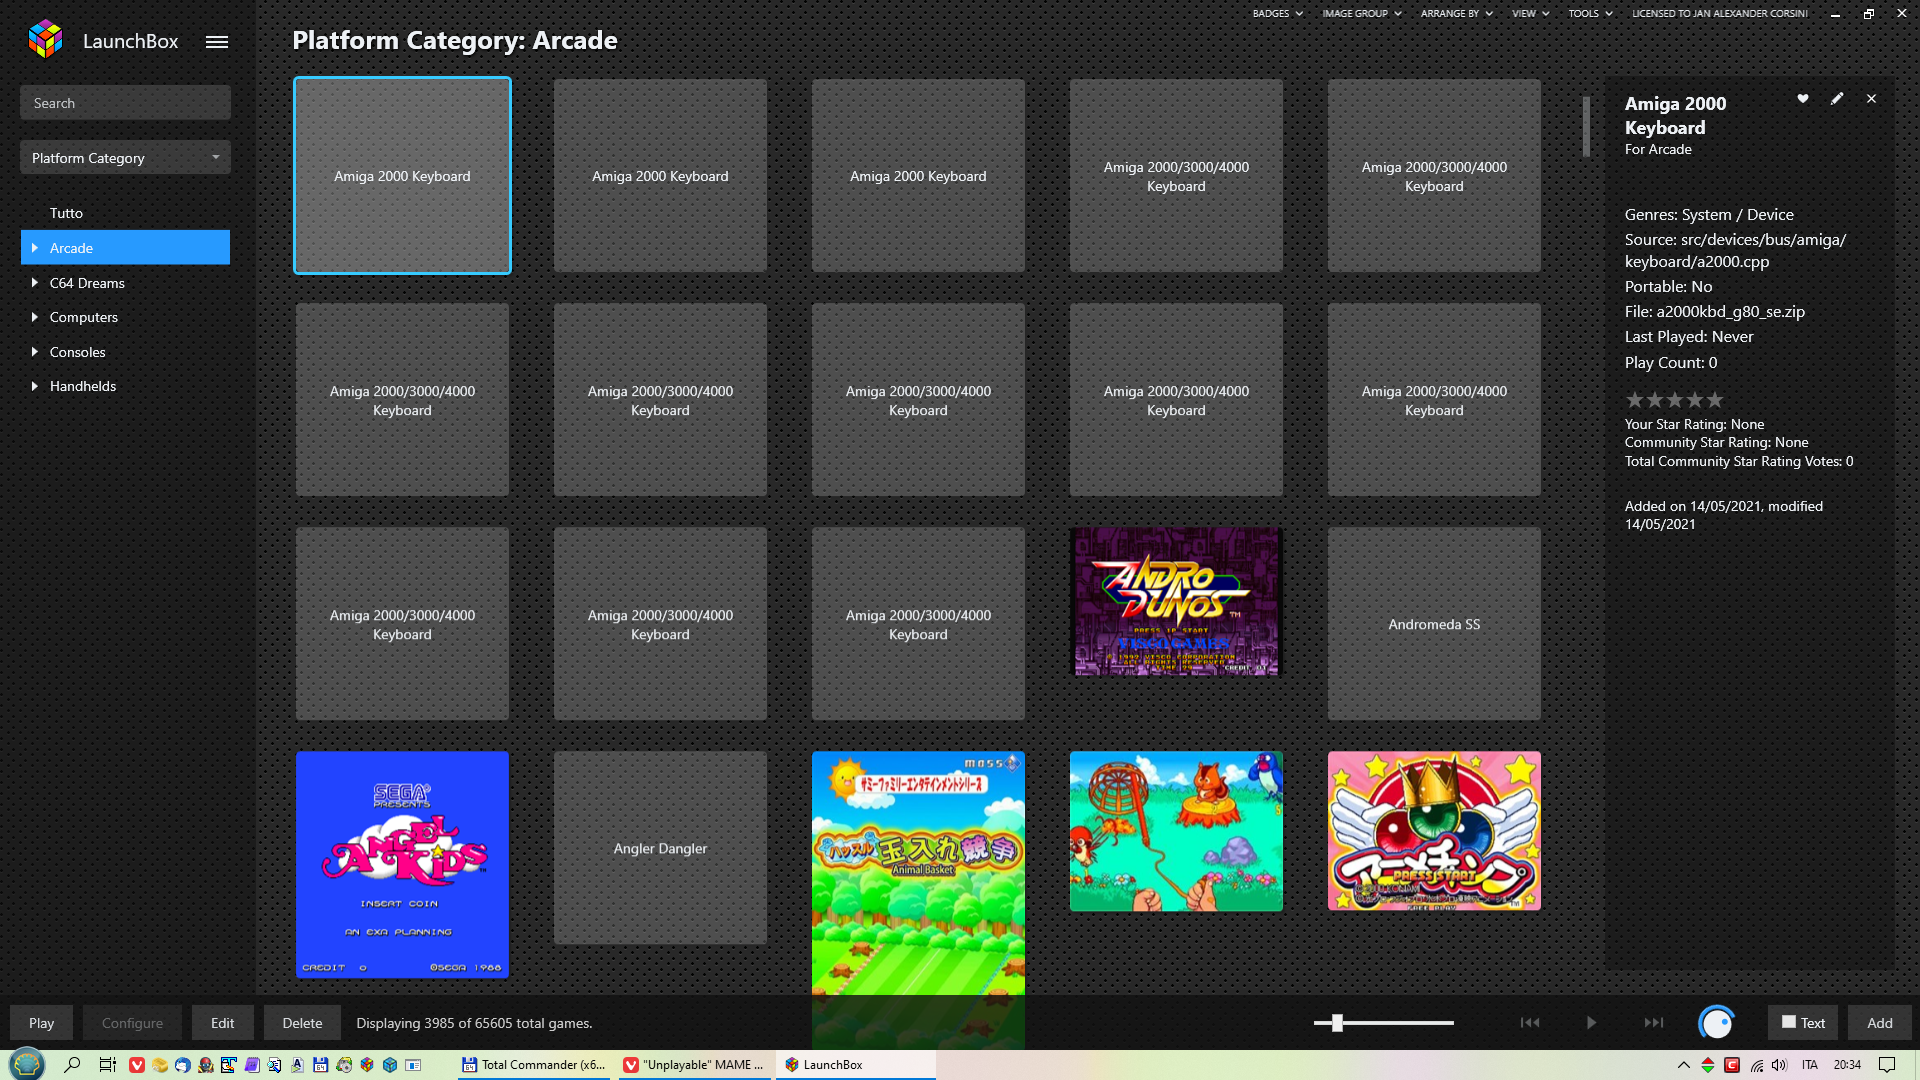Screen dimensions: 1920x1080
Task: Click the selected Amiga 2000 Keyboard tile
Action: [402, 175]
